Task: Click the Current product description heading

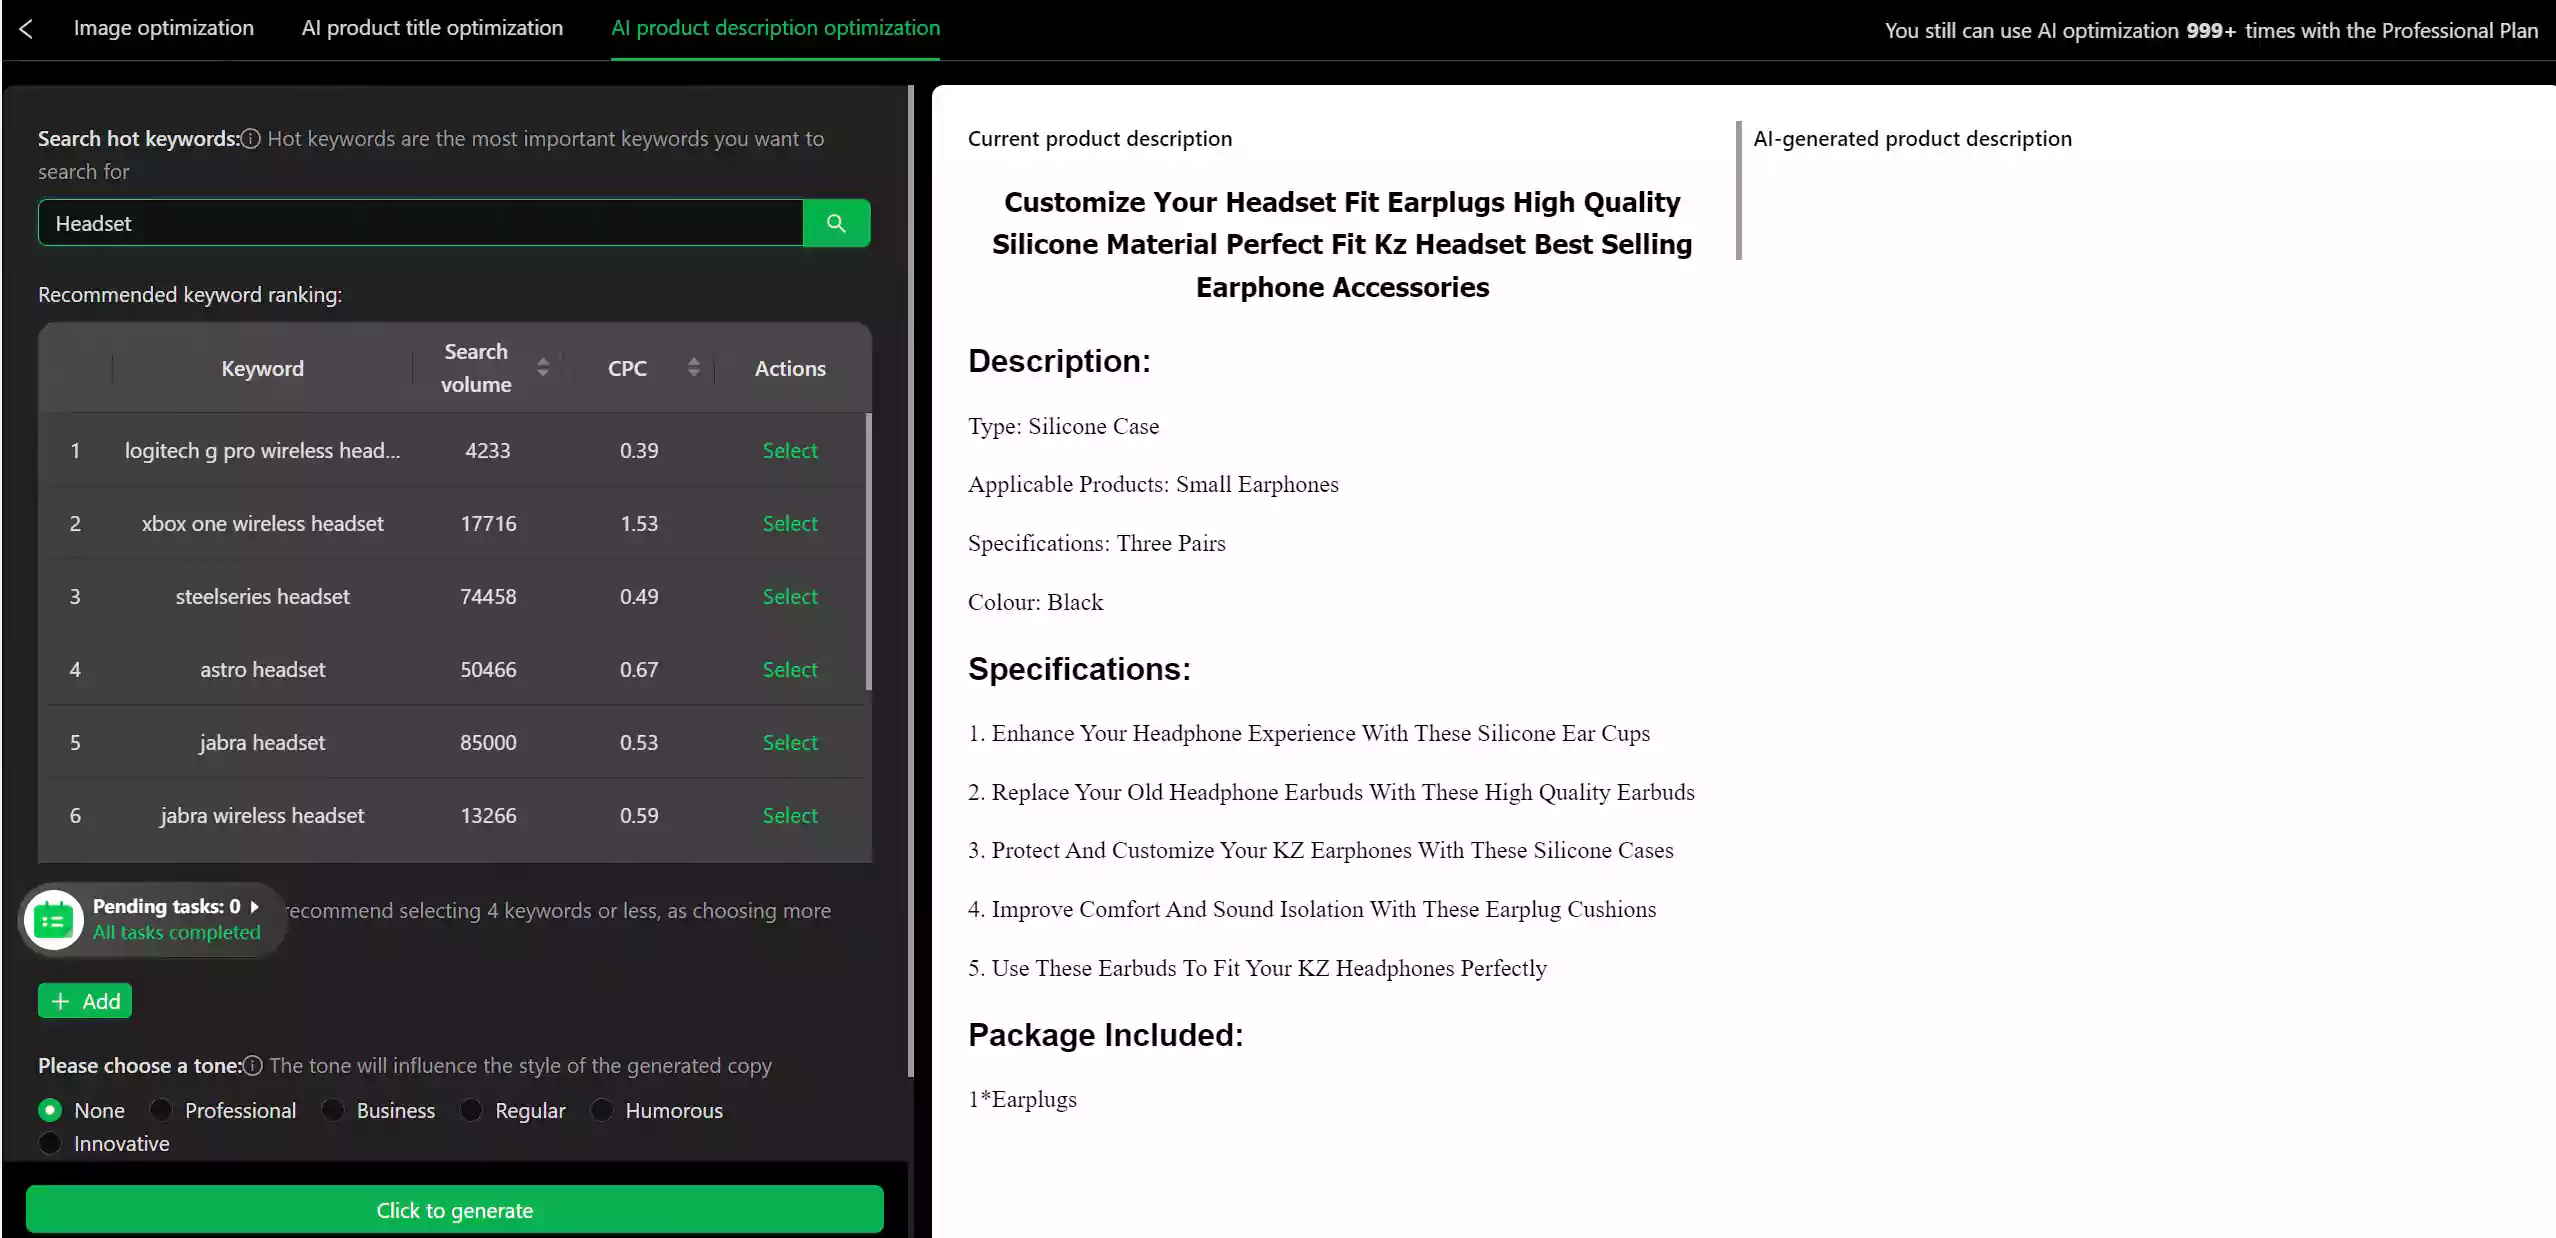Action: pyautogui.click(x=1100, y=139)
